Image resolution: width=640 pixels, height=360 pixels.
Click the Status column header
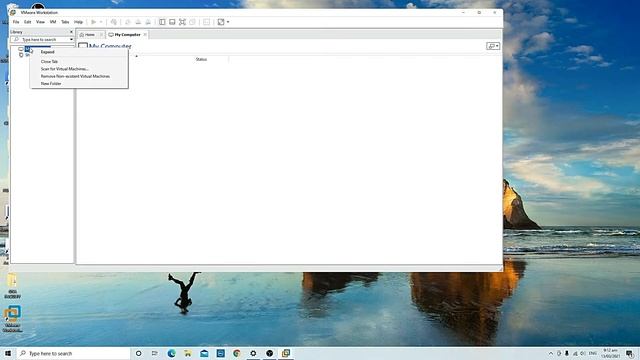click(x=201, y=60)
